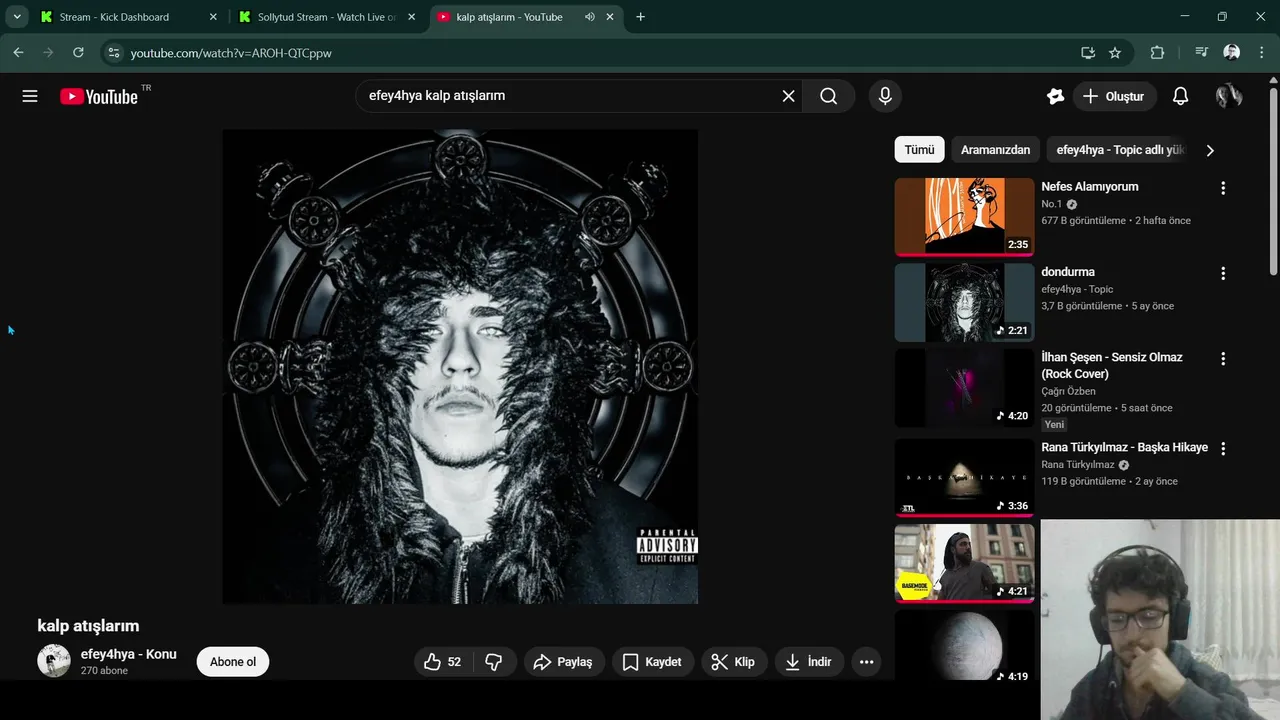Bookmark this page with star icon
The image size is (1280, 720).
(x=1115, y=52)
